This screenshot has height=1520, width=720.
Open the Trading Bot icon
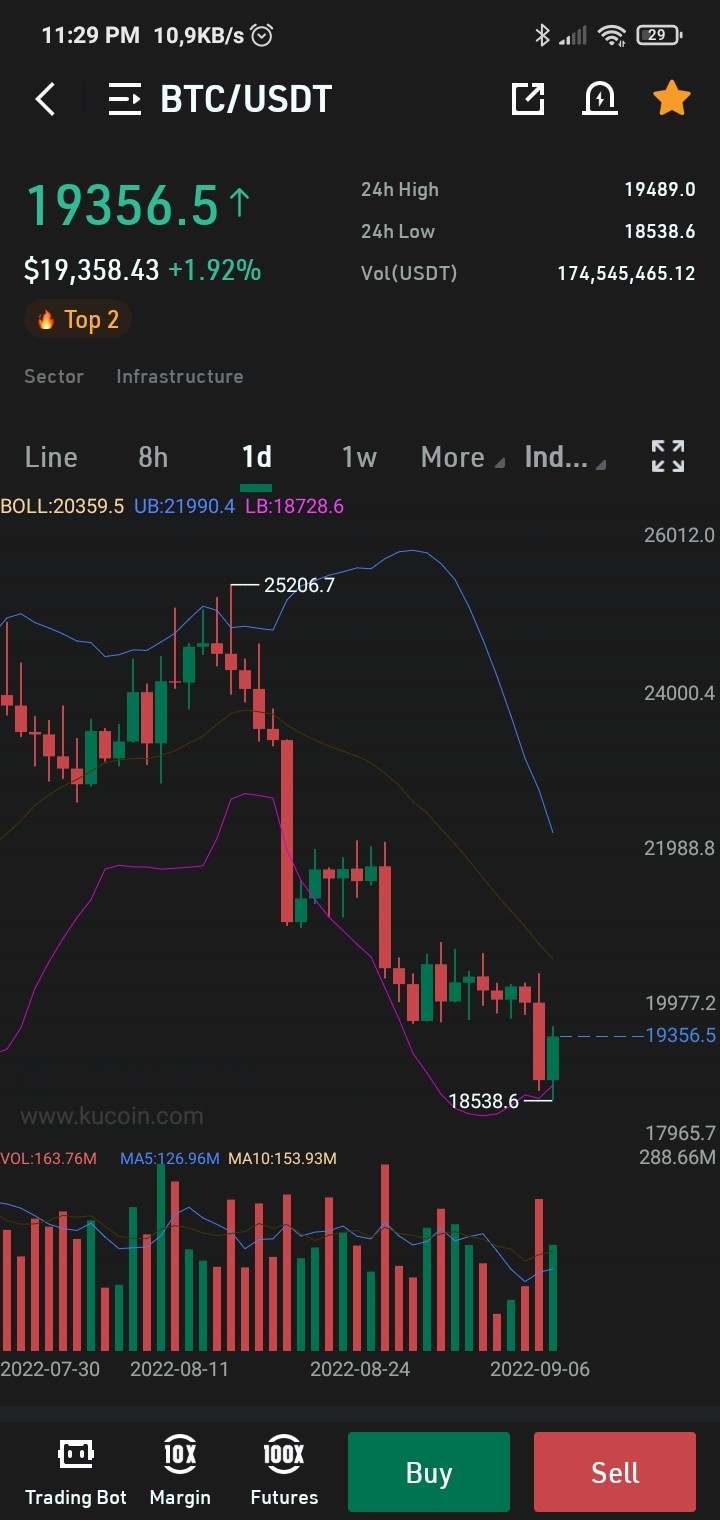point(76,1472)
